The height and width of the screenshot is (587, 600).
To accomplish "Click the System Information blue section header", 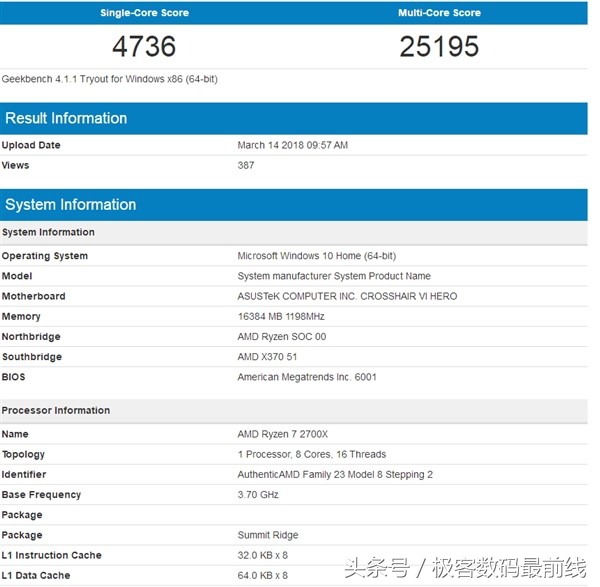I will 293,205.
